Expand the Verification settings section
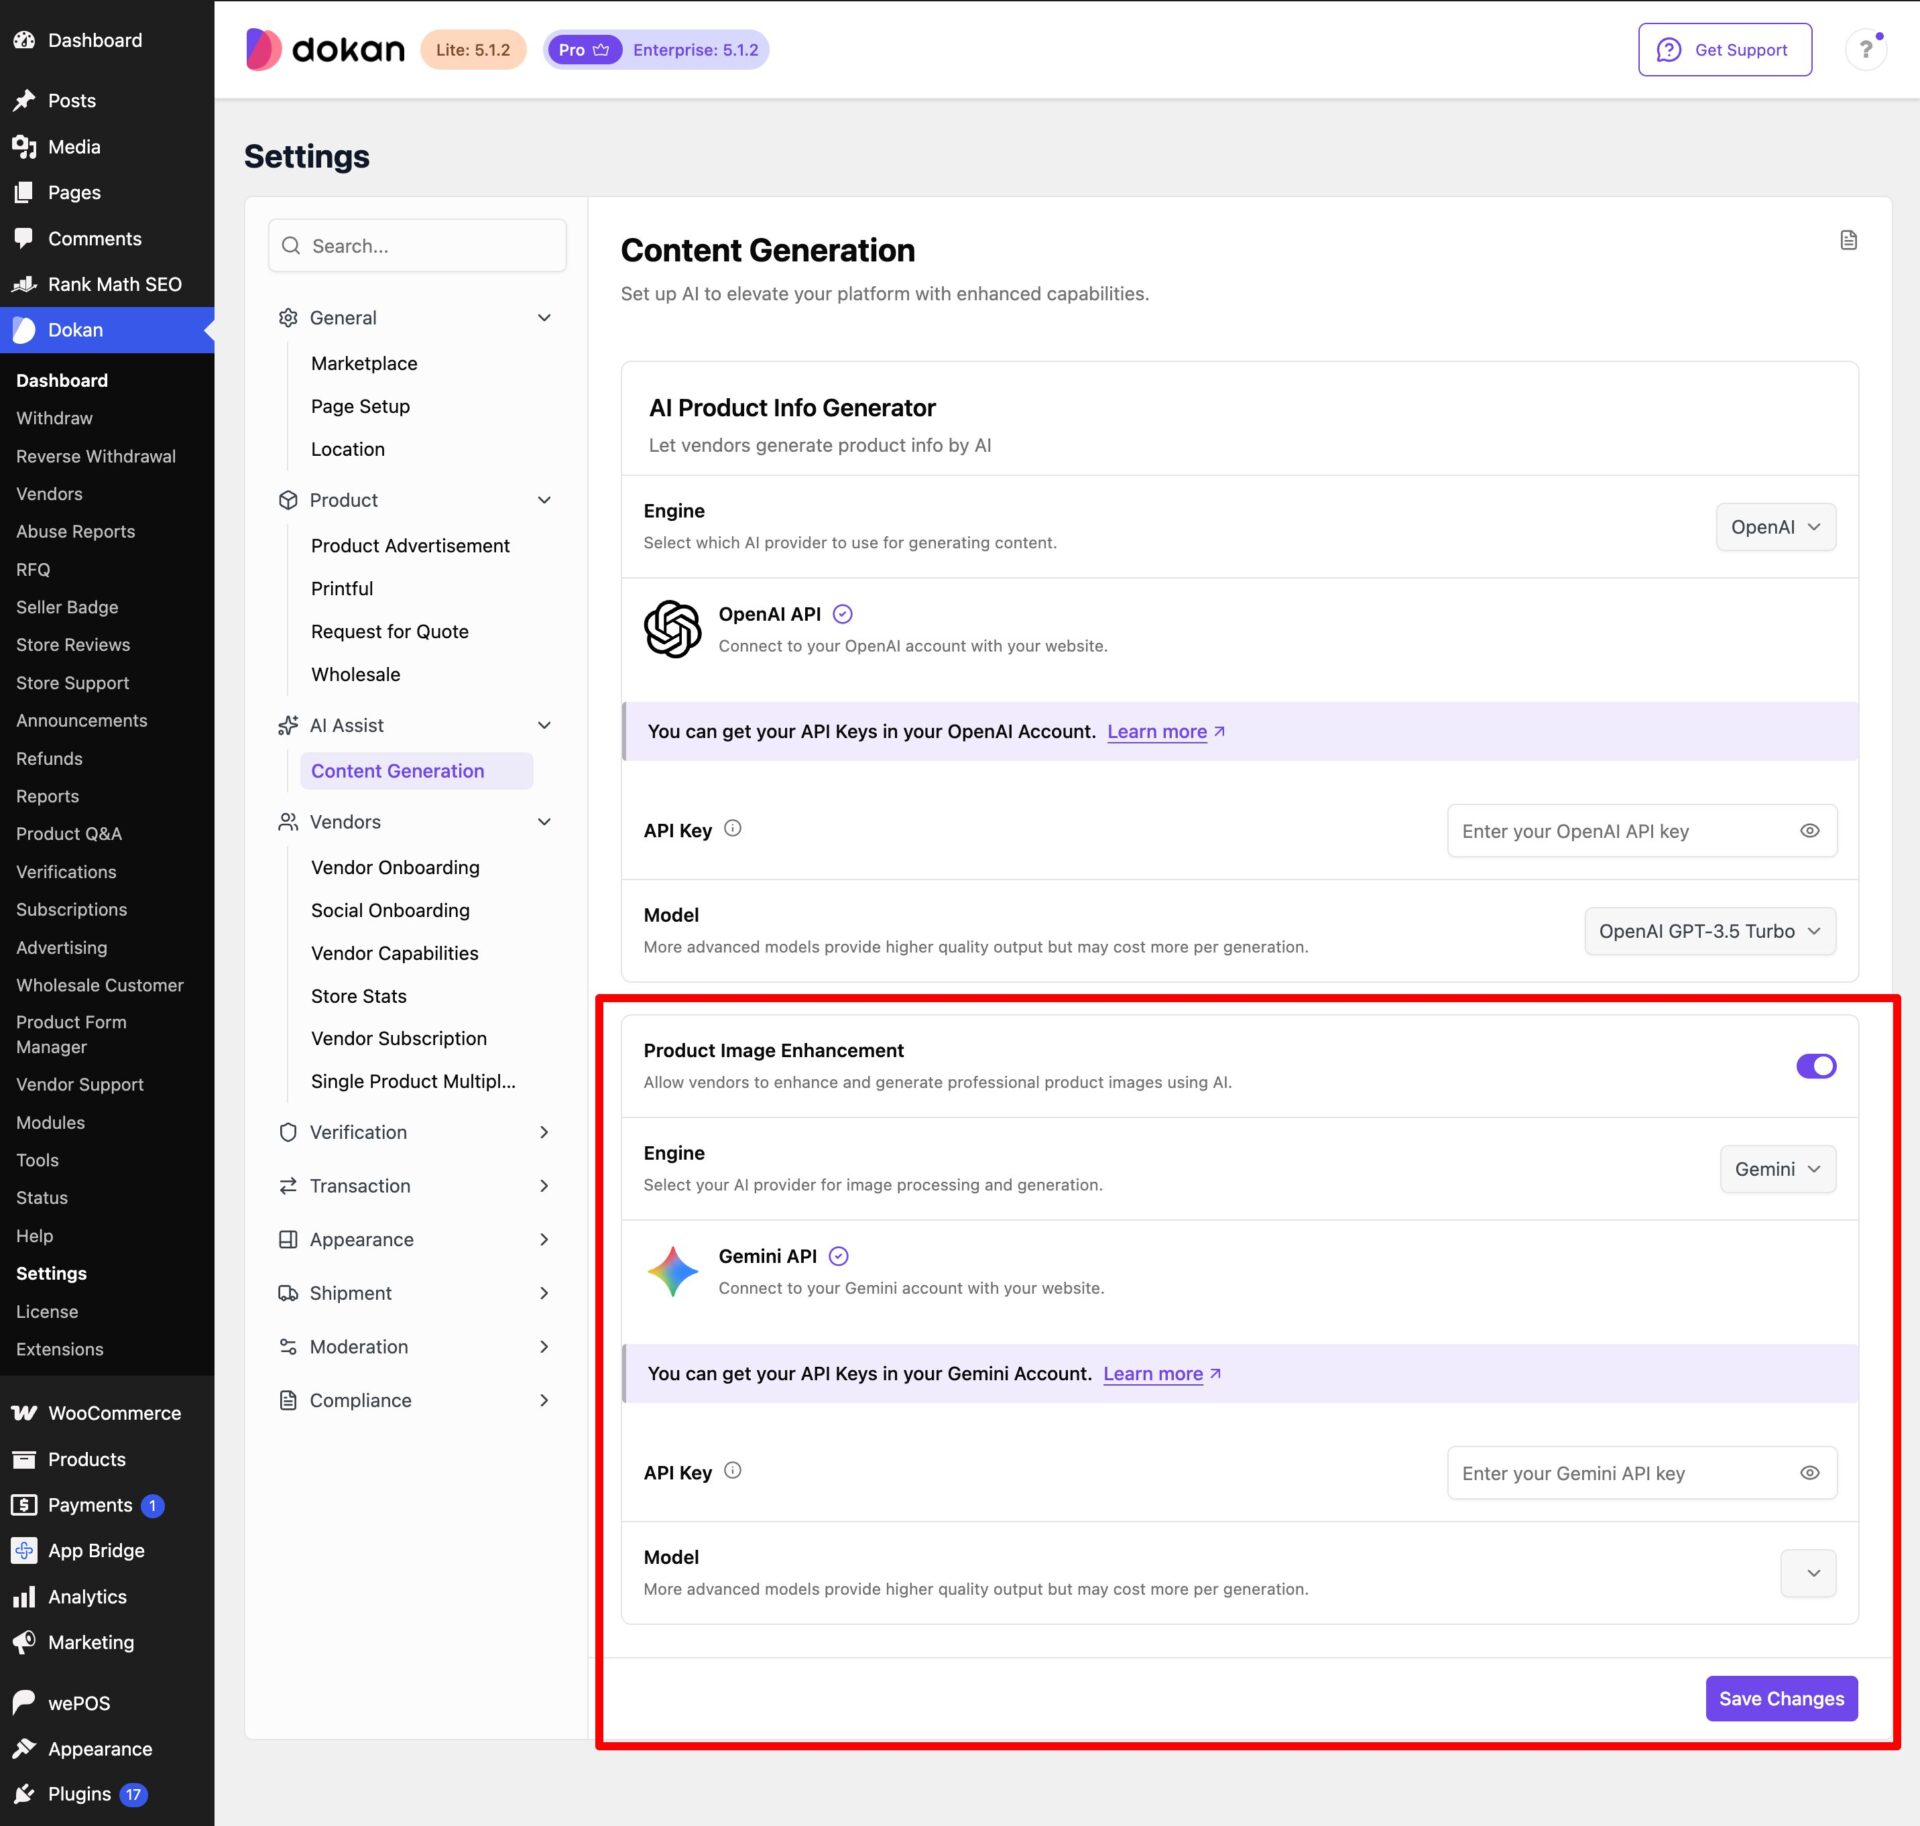This screenshot has height=1826, width=1920. point(415,1132)
